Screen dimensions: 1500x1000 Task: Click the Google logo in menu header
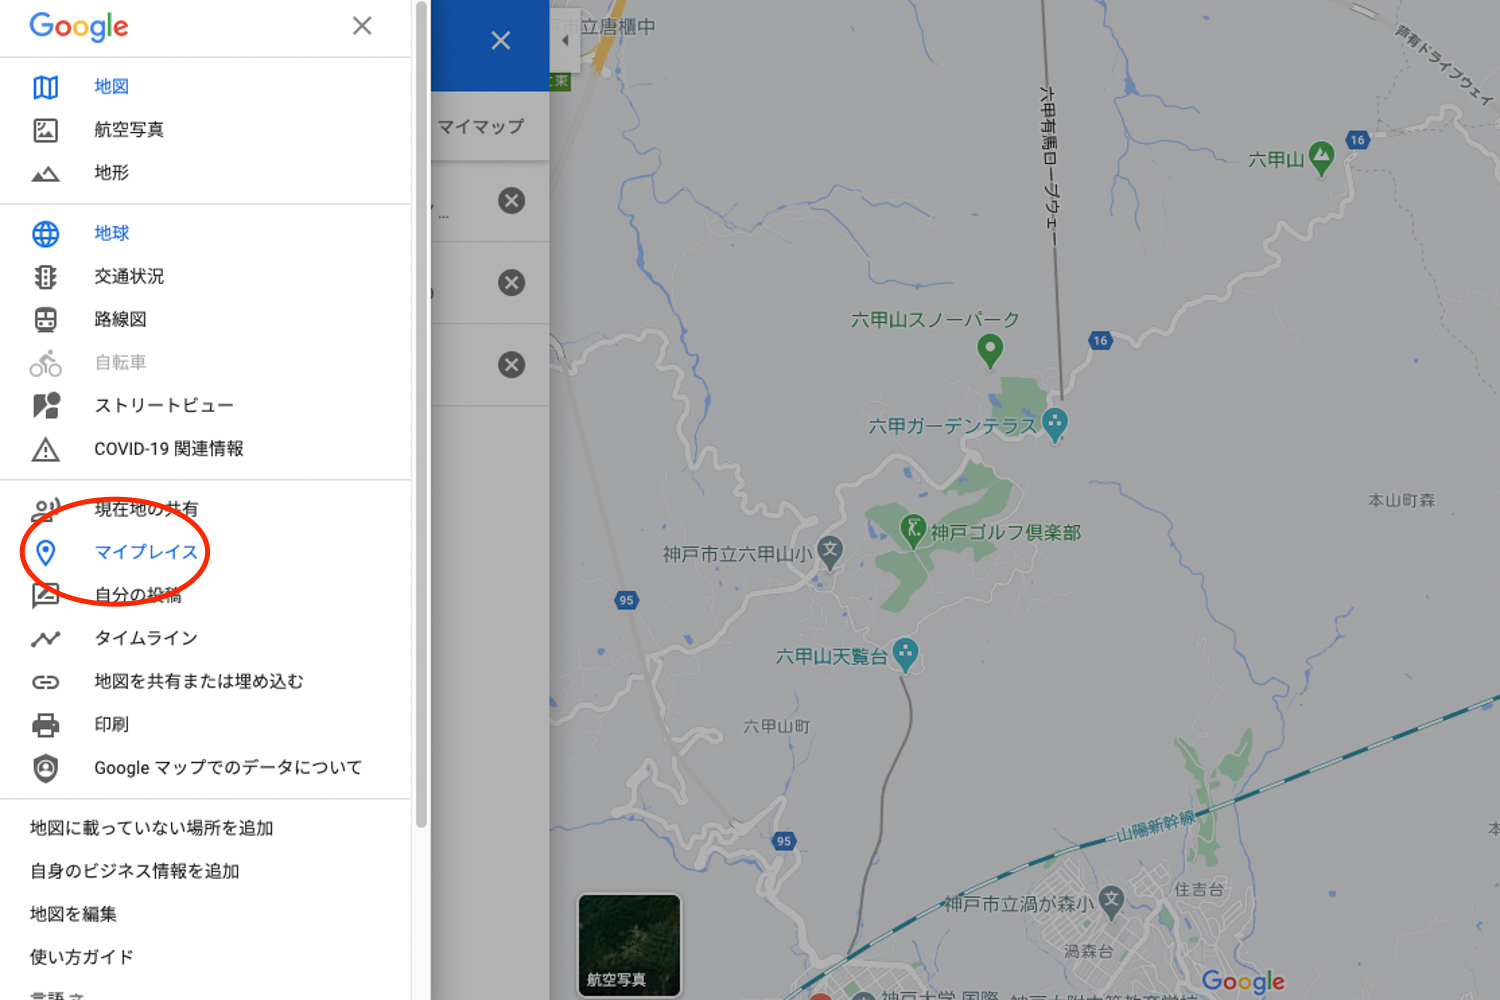pyautogui.click(x=79, y=27)
